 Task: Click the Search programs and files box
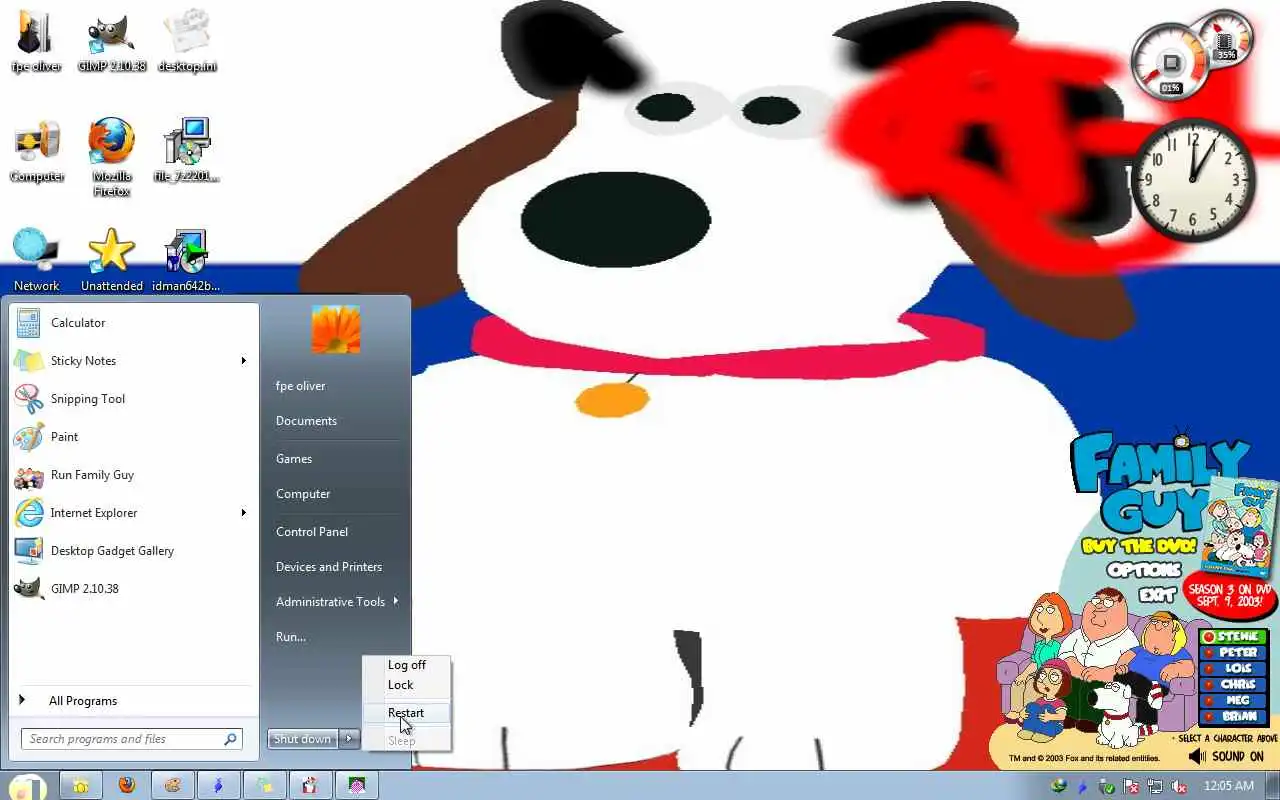coord(132,739)
